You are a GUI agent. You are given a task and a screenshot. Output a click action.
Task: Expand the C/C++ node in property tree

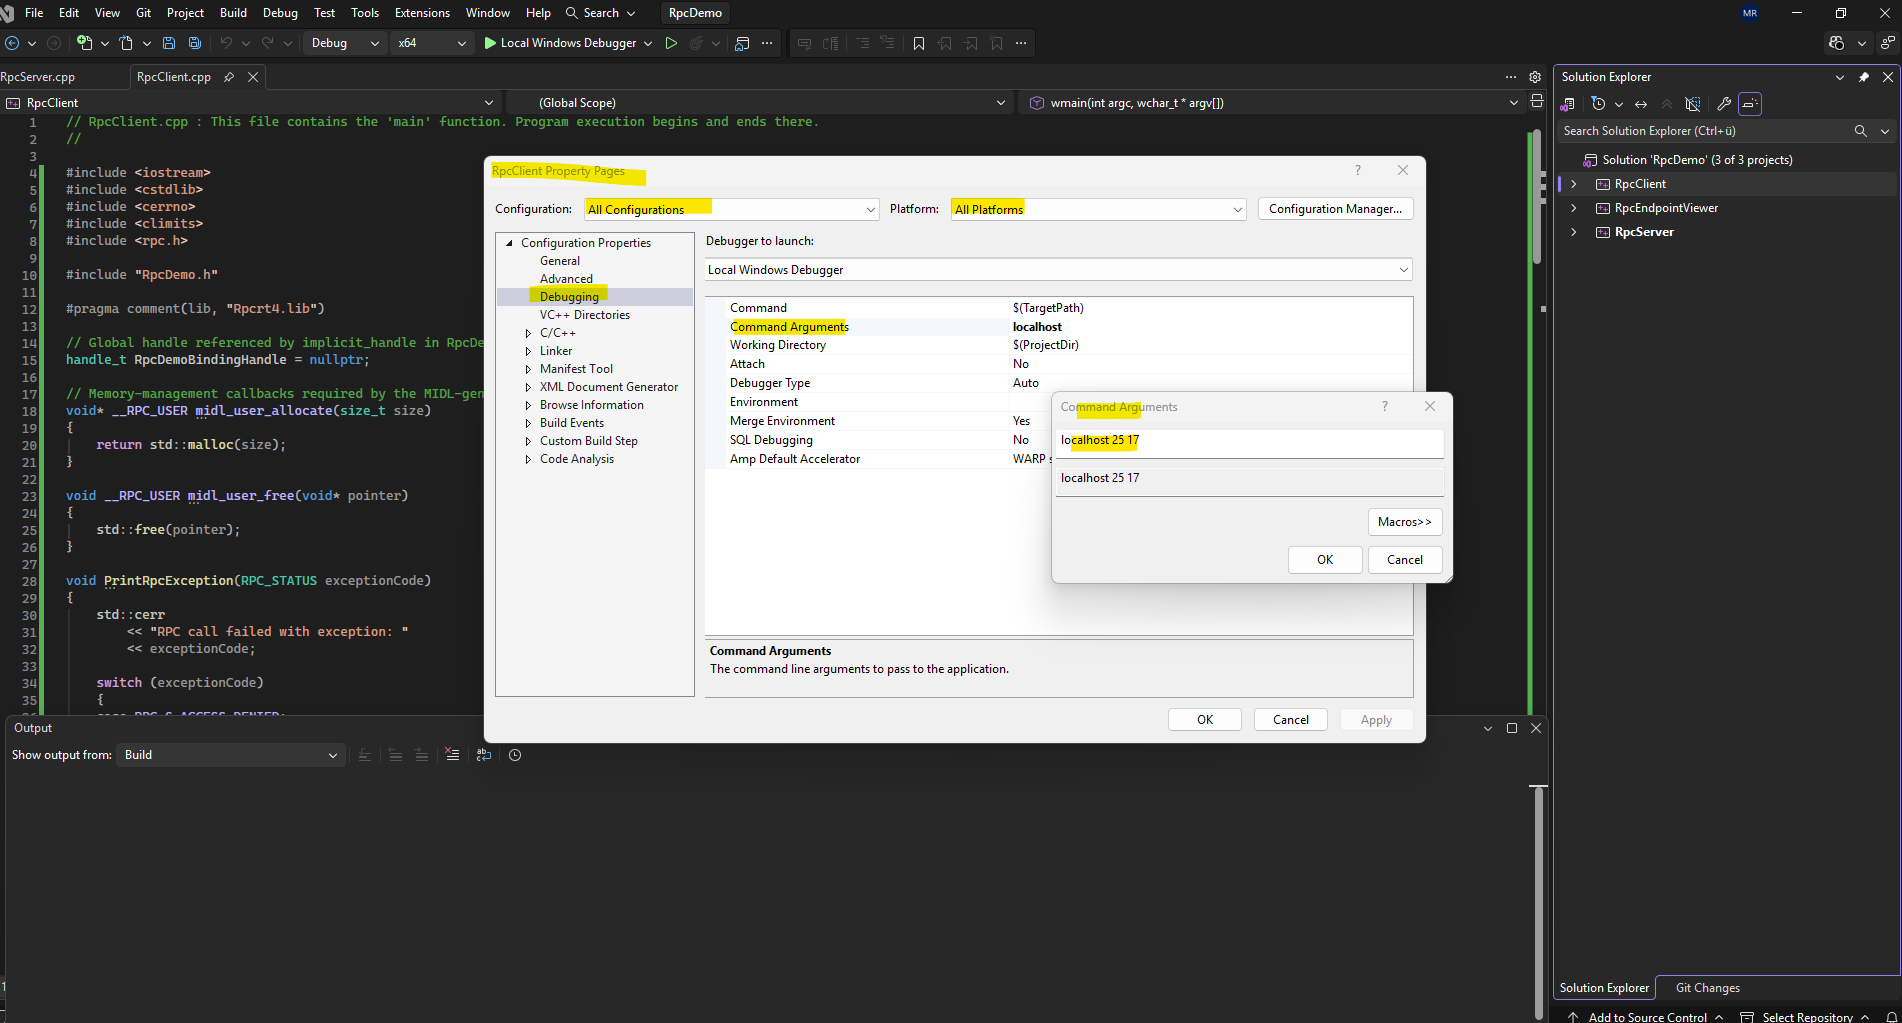coord(528,333)
